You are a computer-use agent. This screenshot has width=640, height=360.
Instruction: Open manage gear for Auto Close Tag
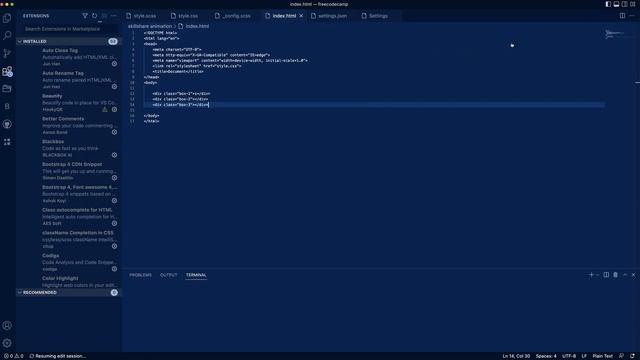[115, 64]
